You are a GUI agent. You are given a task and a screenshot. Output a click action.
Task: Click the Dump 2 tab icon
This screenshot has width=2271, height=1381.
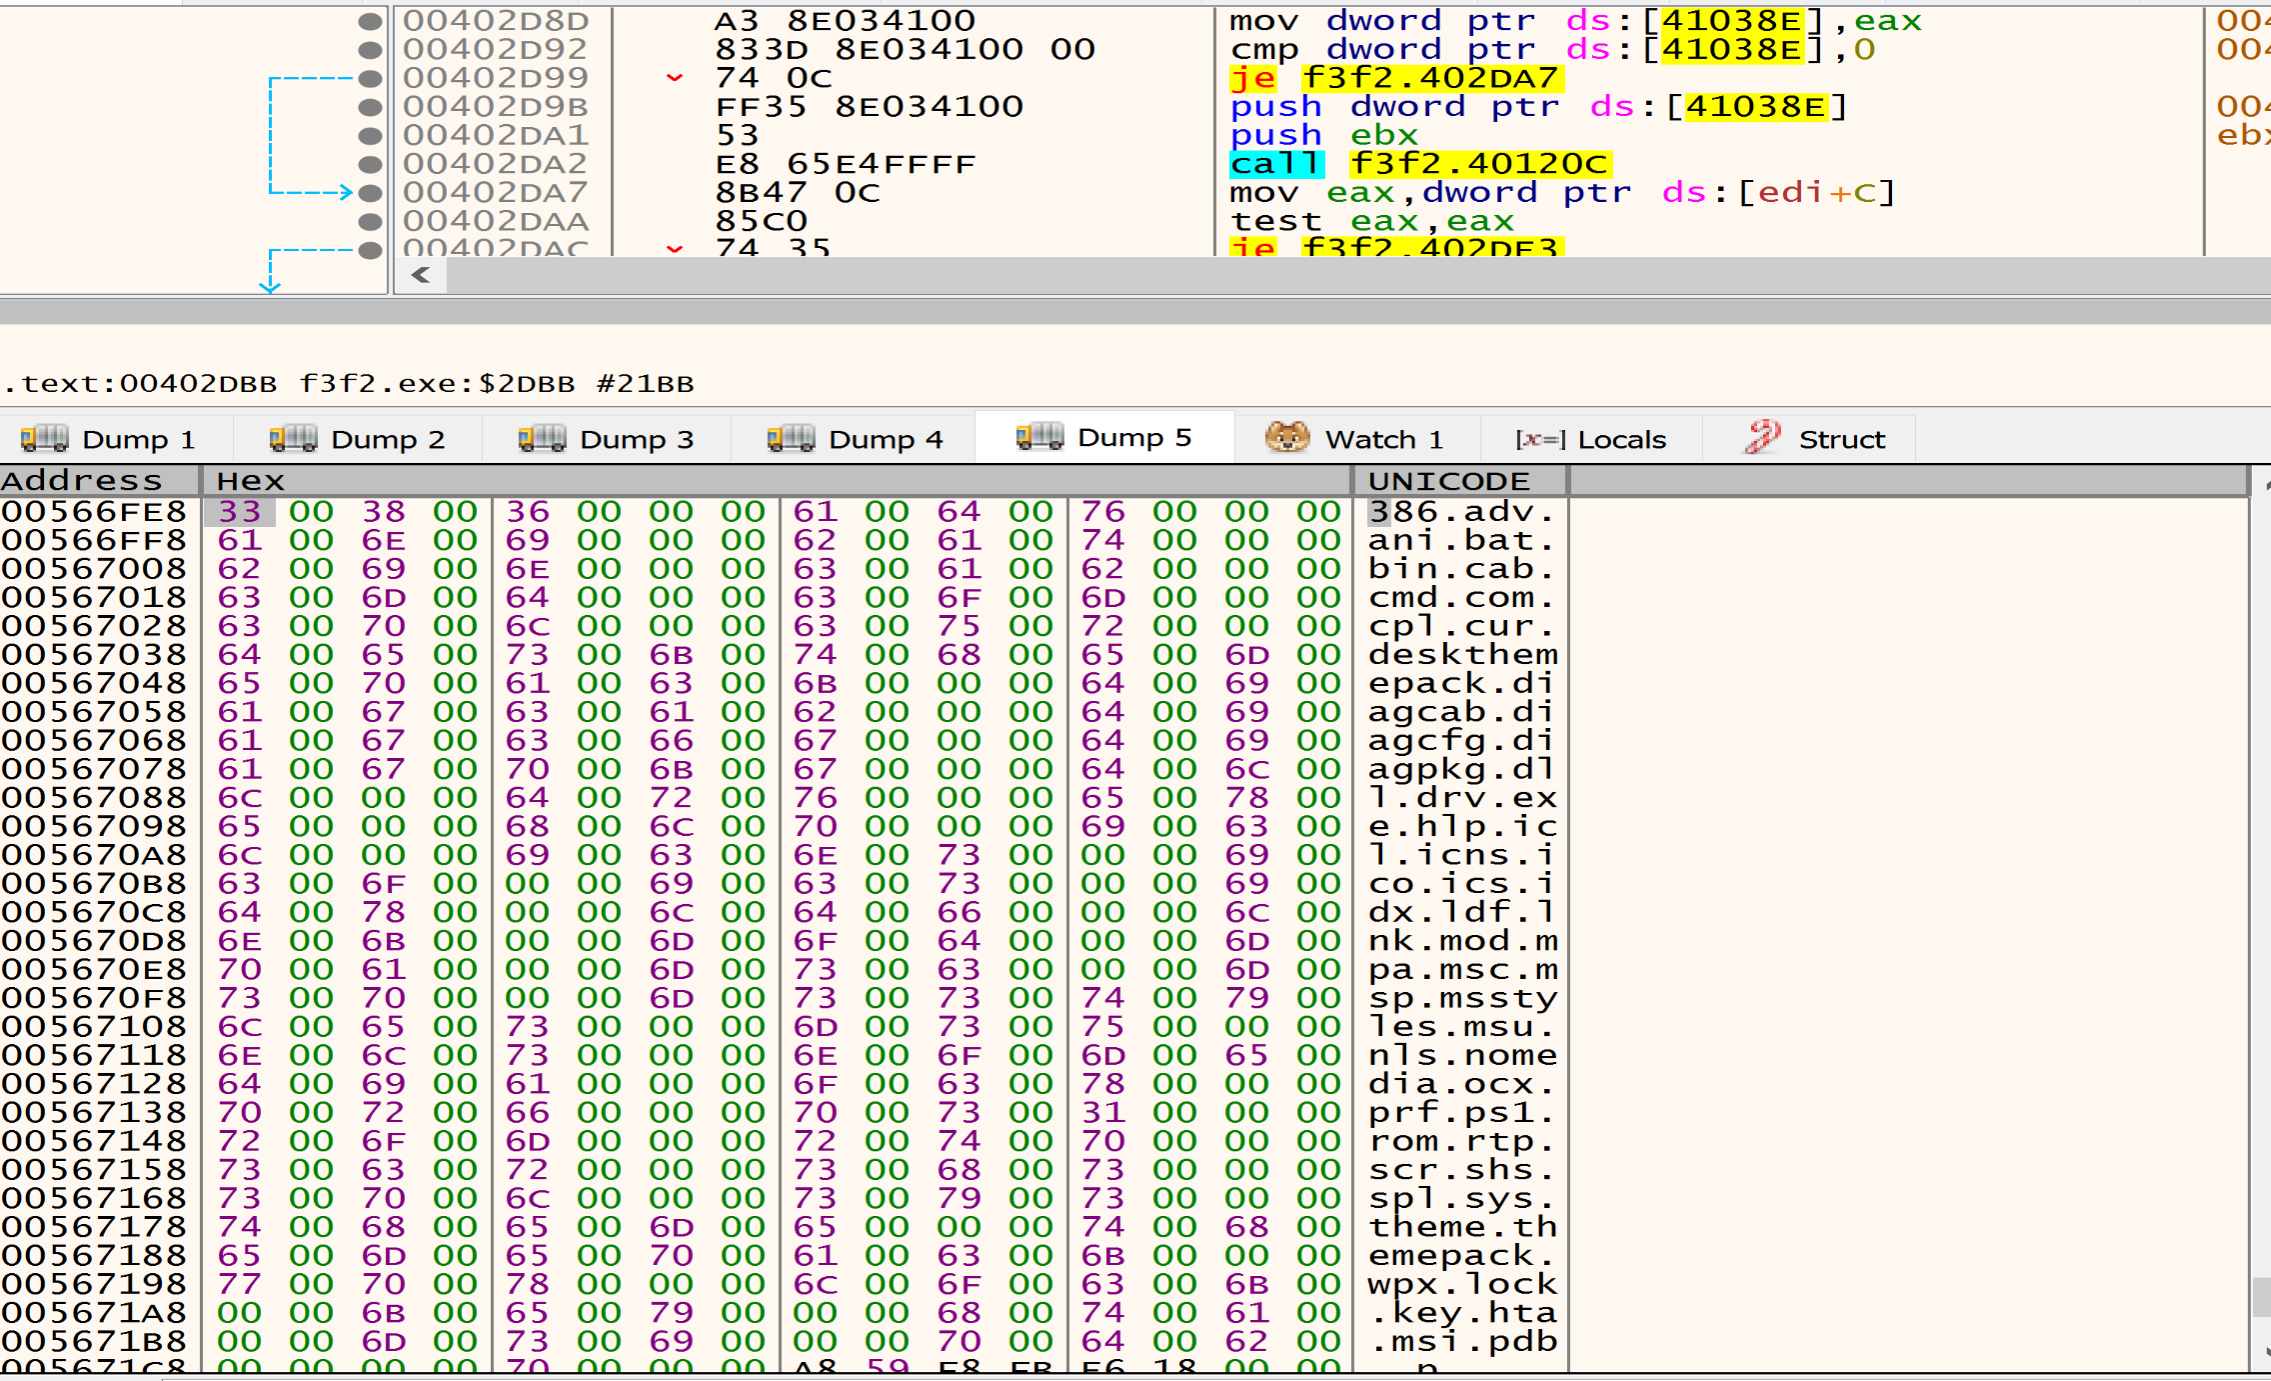(293, 439)
